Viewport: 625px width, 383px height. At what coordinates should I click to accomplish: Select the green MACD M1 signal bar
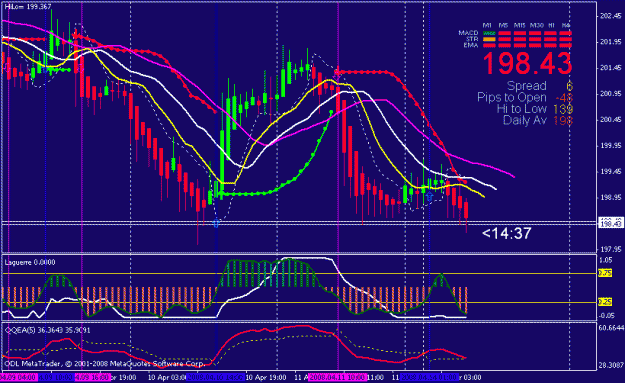click(x=489, y=33)
